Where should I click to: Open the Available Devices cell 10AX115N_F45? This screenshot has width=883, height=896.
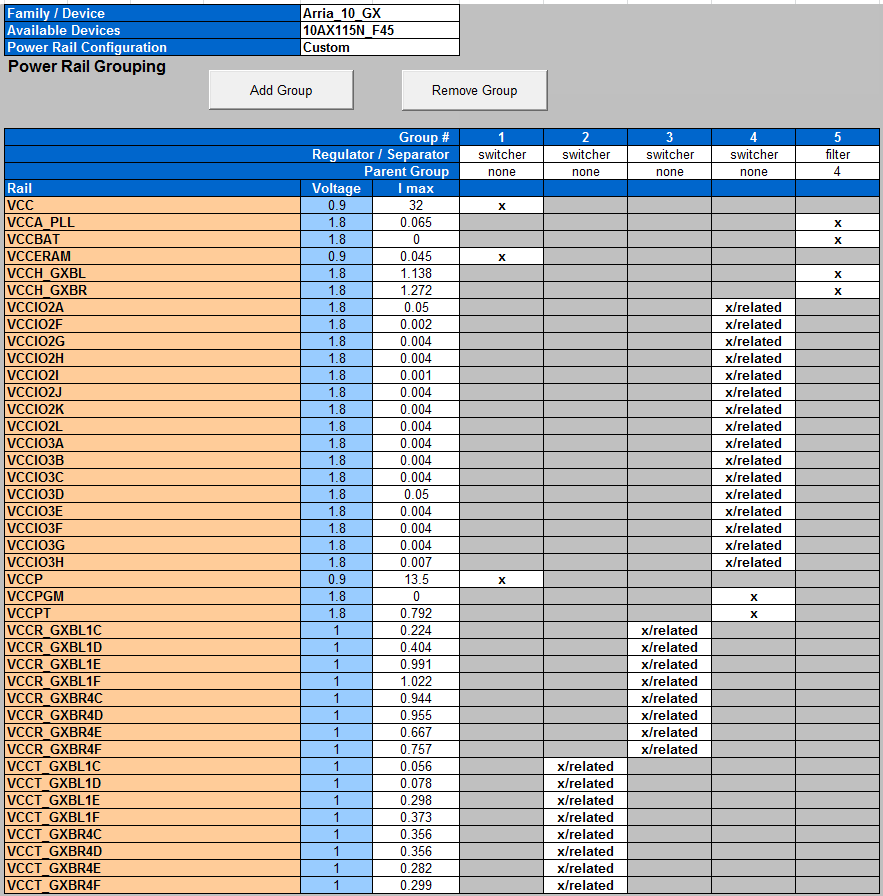point(379,30)
